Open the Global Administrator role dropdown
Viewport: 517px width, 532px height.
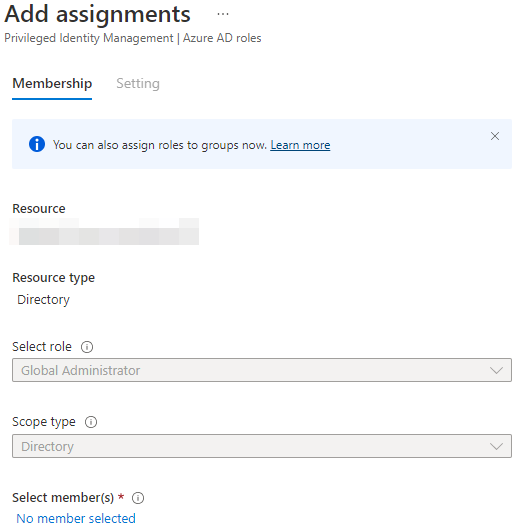tap(262, 370)
